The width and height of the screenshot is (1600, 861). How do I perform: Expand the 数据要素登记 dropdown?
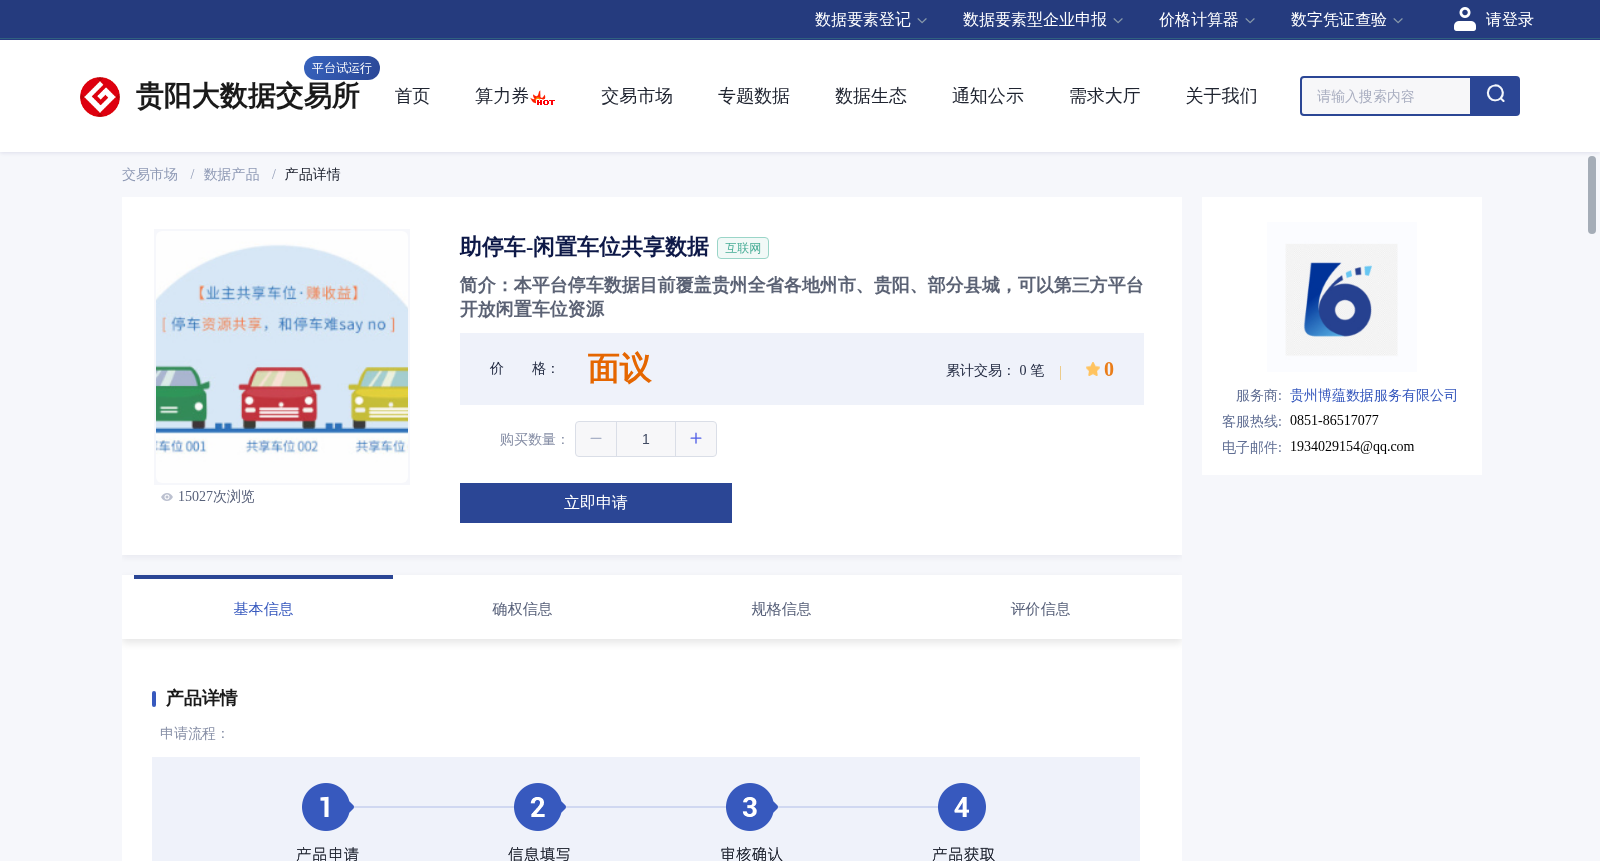(871, 20)
